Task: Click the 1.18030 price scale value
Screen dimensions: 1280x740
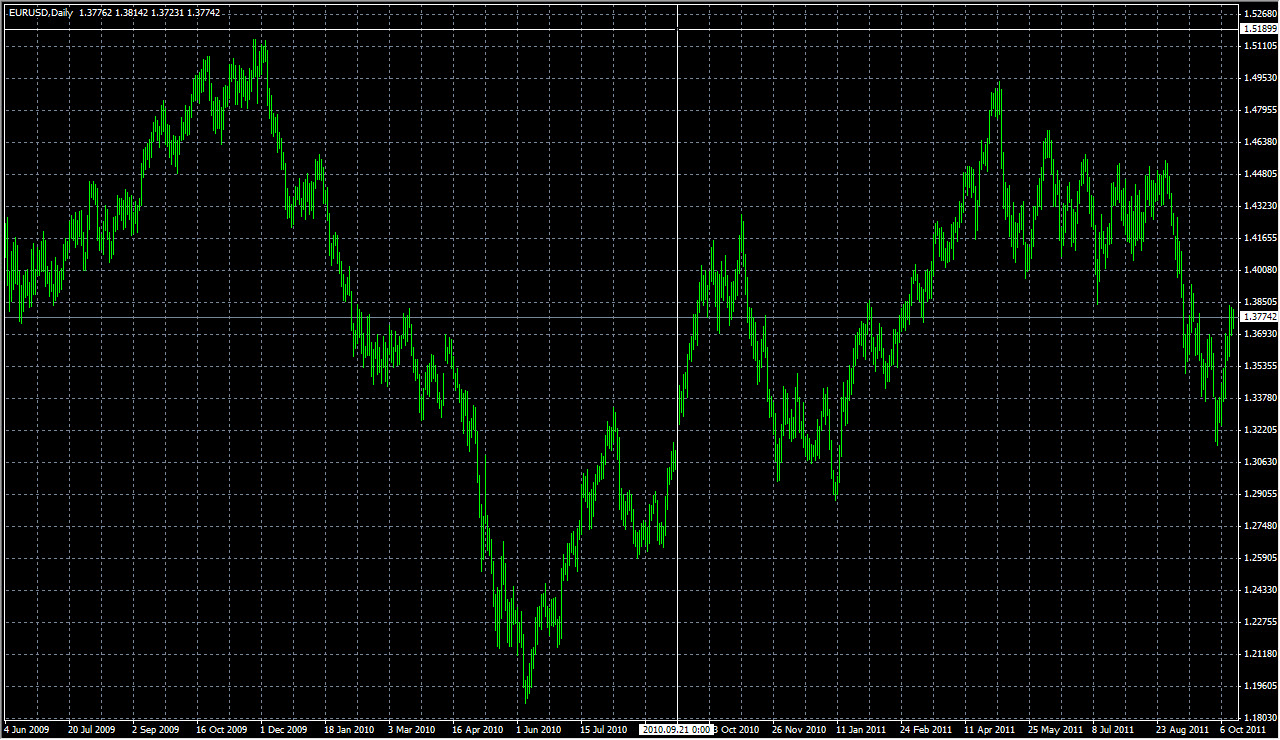Action: click(x=1261, y=718)
